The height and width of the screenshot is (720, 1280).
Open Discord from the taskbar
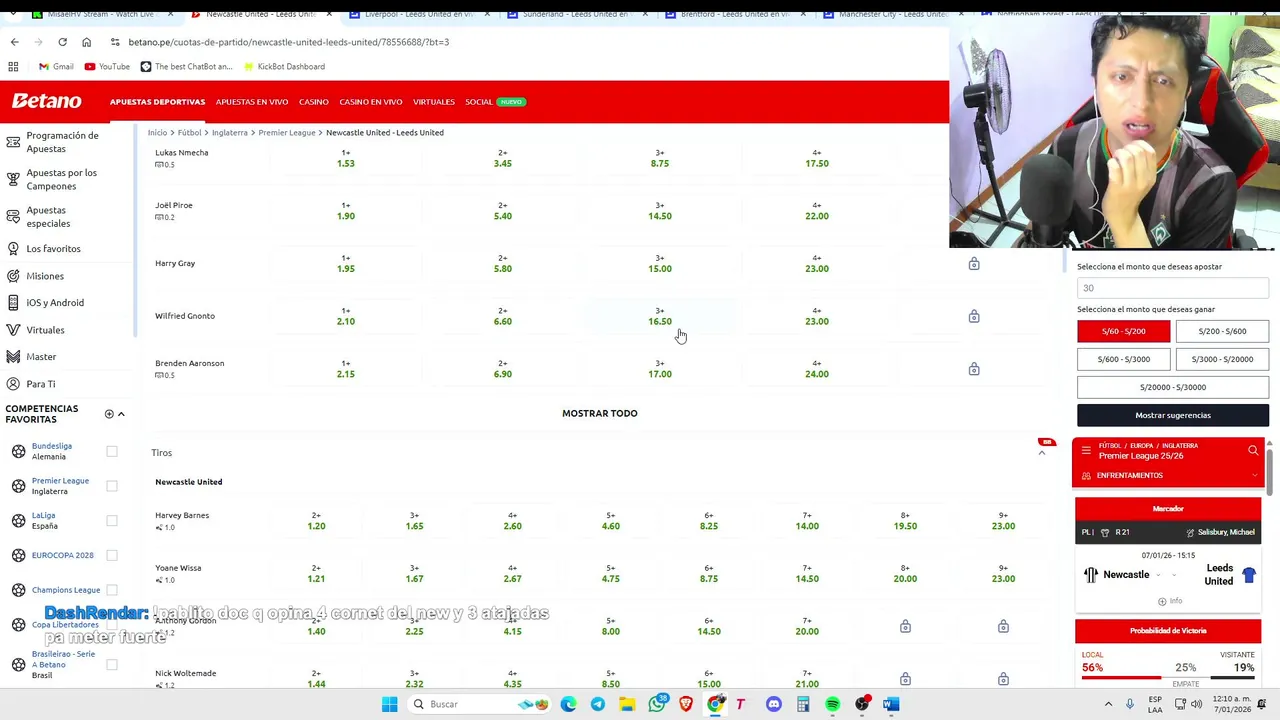coord(774,704)
